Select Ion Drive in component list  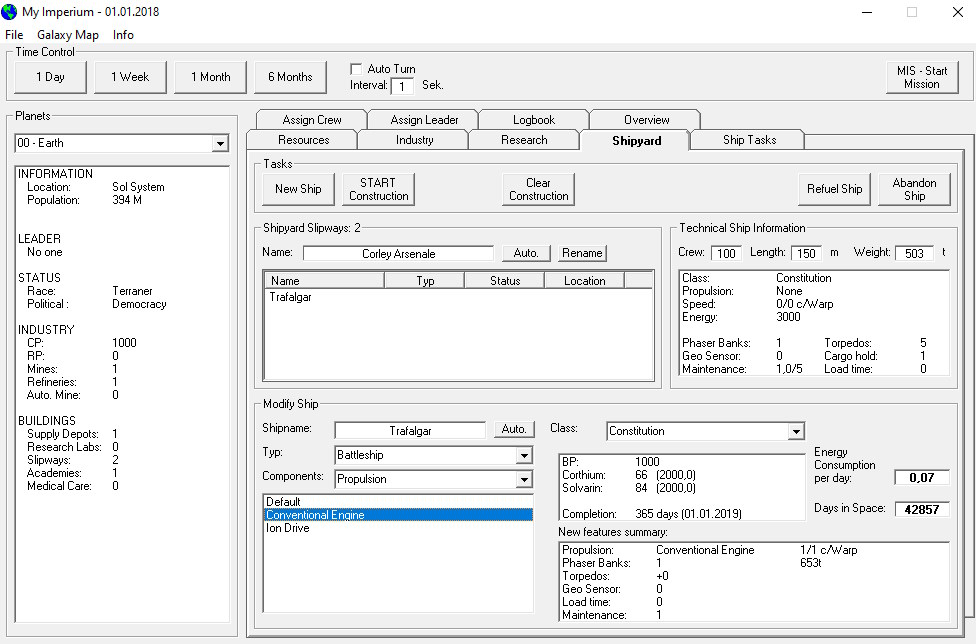pyautogui.click(x=288, y=528)
